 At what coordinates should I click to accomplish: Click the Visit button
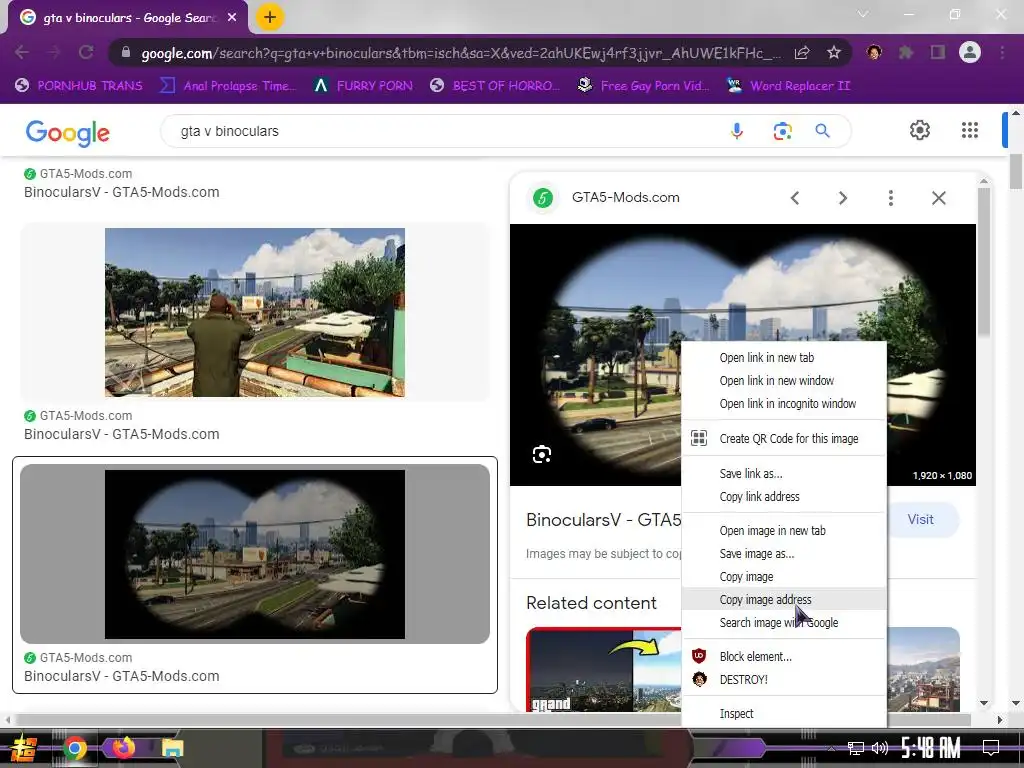pyautogui.click(x=922, y=520)
